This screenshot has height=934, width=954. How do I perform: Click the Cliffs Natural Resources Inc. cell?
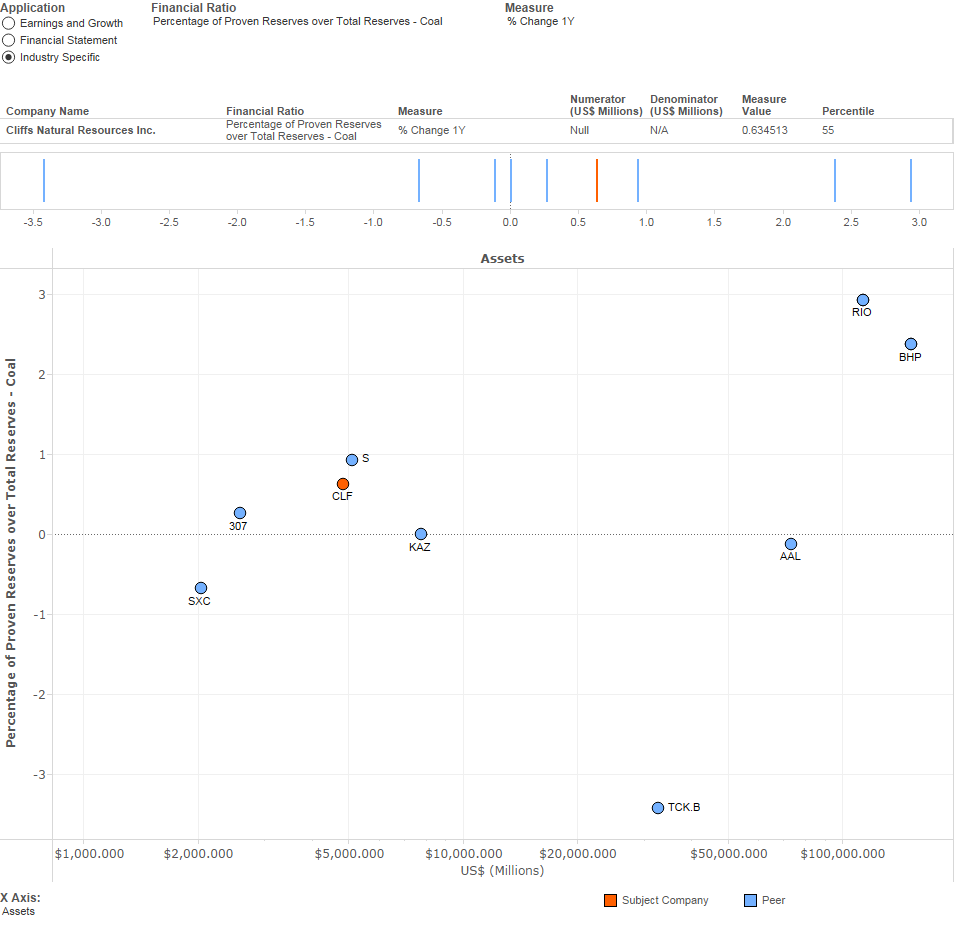tap(81, 130)
